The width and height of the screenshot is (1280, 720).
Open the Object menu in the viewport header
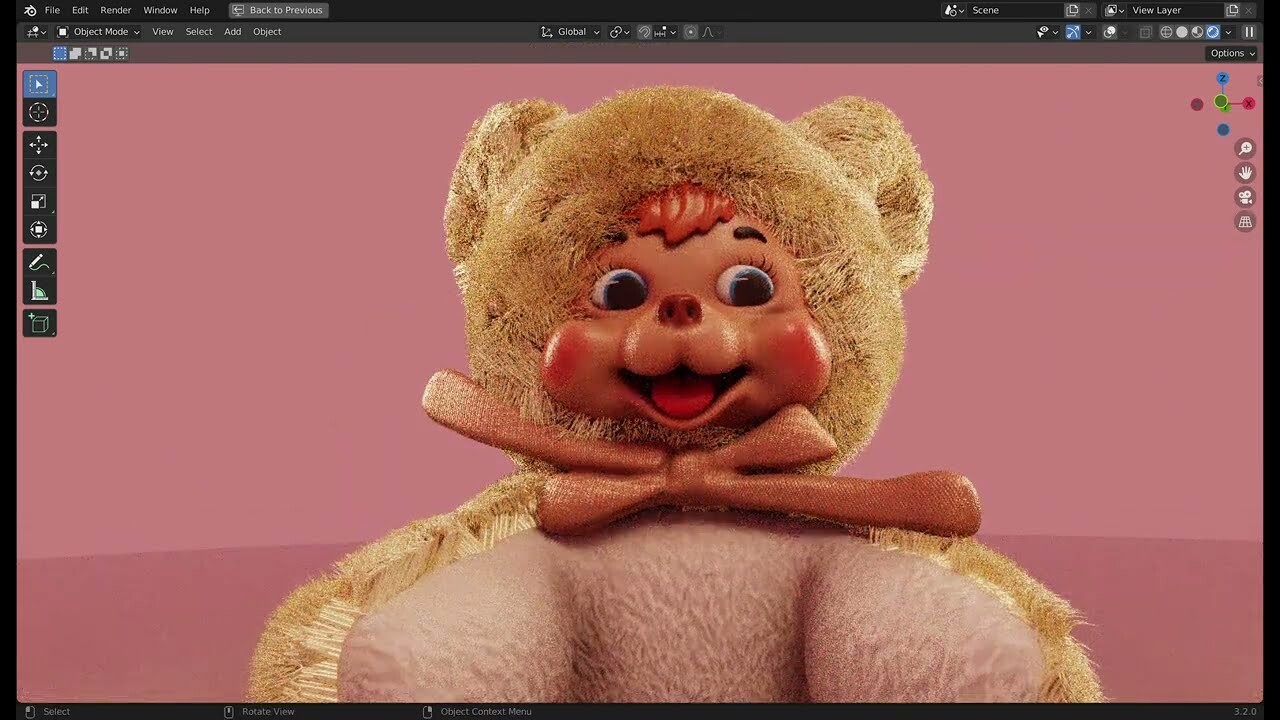267,31
